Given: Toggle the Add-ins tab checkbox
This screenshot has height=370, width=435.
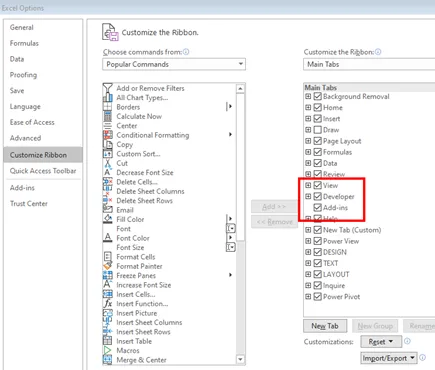Looking at the screenshot, I should 318,207.
